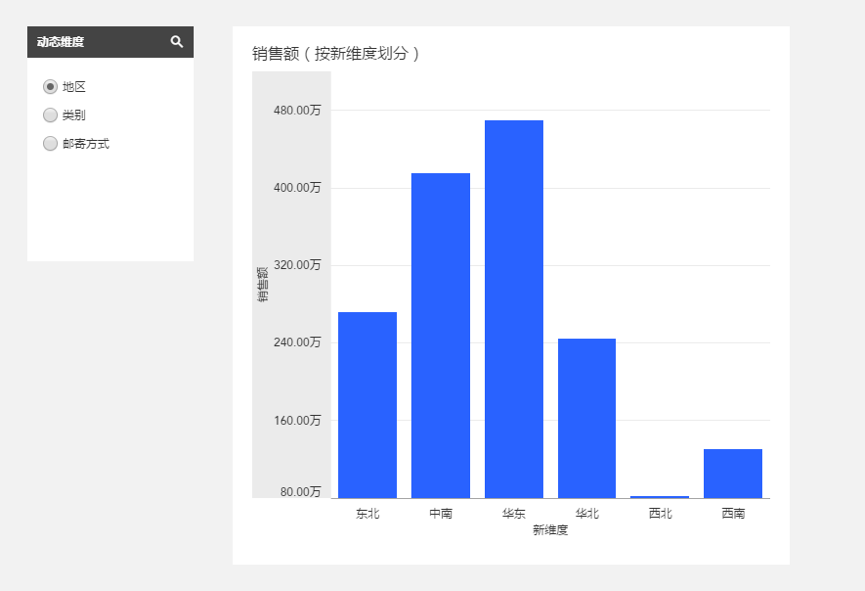The width and height of the screenshot is (865, 591).
Task: Click the 西北 x-axis label
Action: [660, 514]
